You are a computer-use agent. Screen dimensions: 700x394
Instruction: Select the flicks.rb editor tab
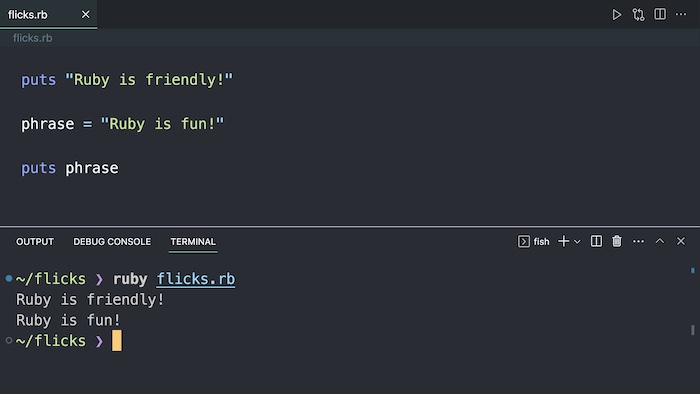pyautogui.click(x=48, y=14)
